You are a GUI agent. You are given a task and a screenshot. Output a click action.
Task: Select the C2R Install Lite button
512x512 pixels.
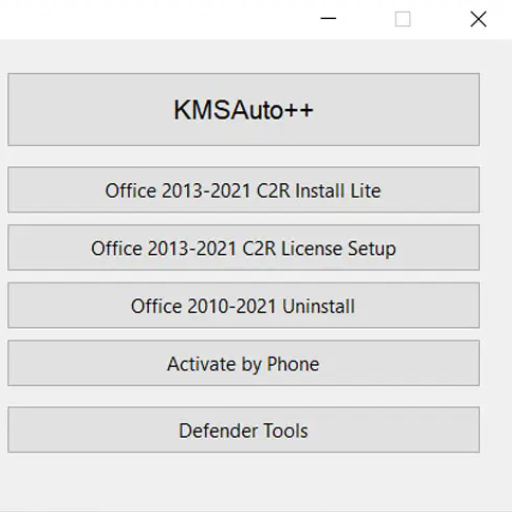click(244, 190)
